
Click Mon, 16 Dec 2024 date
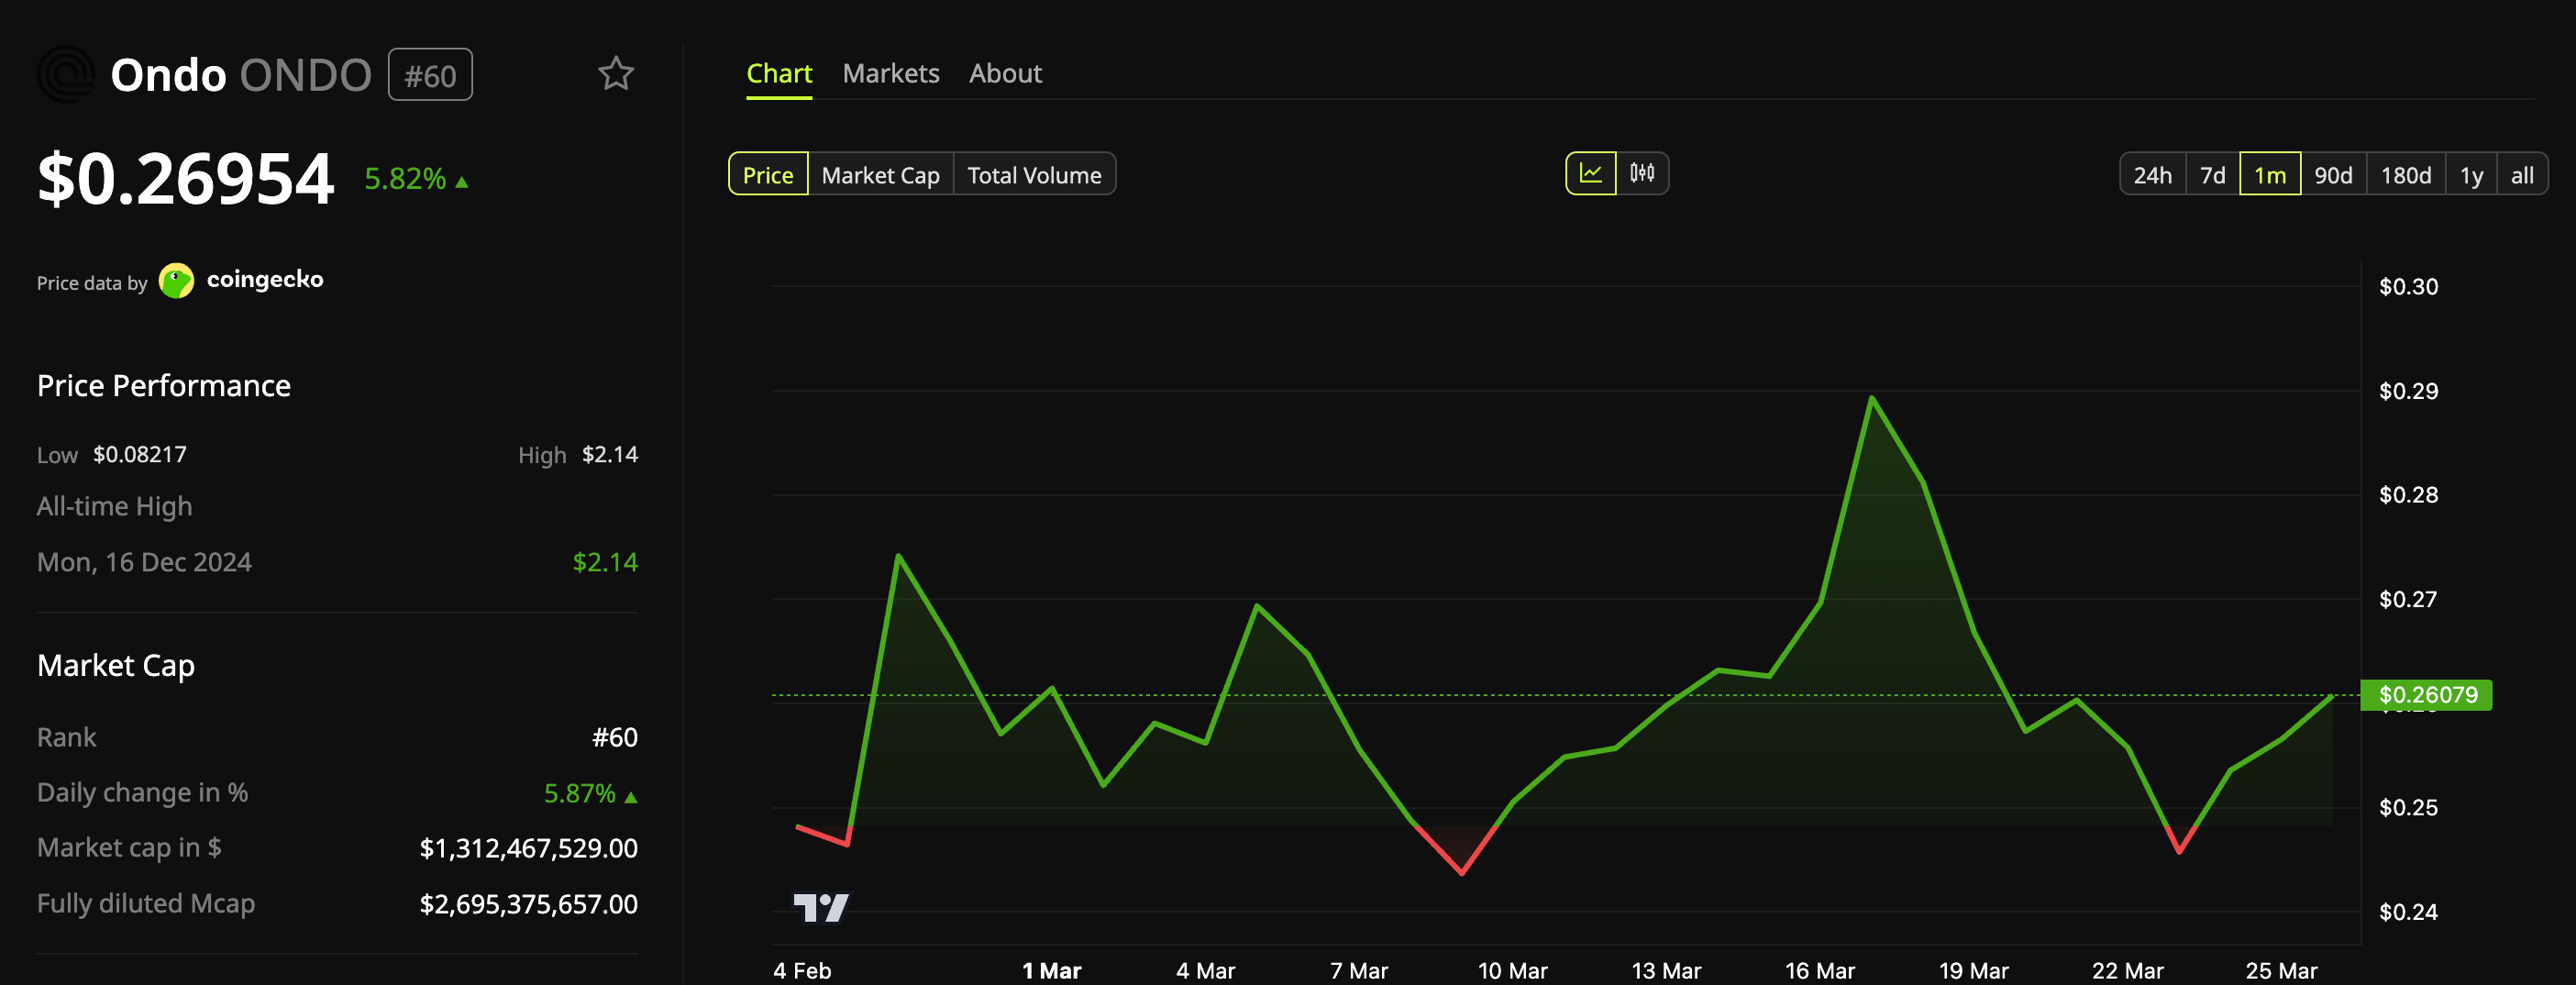click(x=144, y=562)
